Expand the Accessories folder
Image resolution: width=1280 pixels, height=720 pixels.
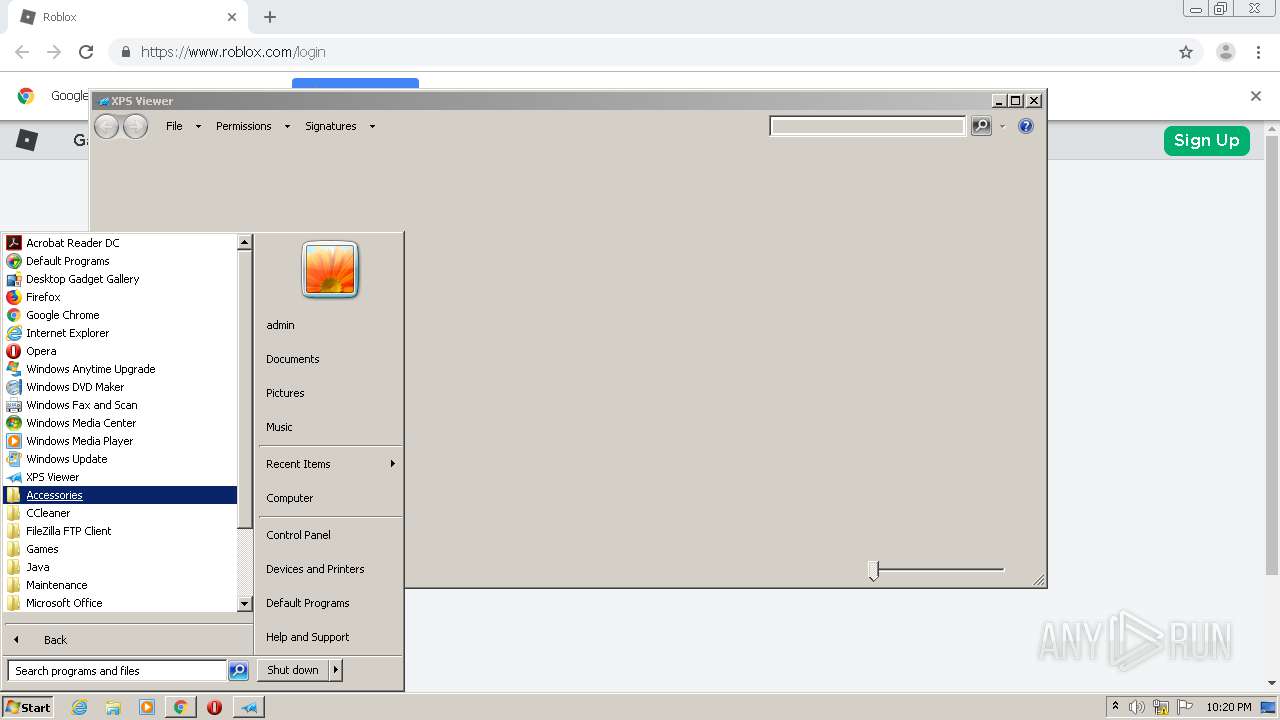point(120,495)
